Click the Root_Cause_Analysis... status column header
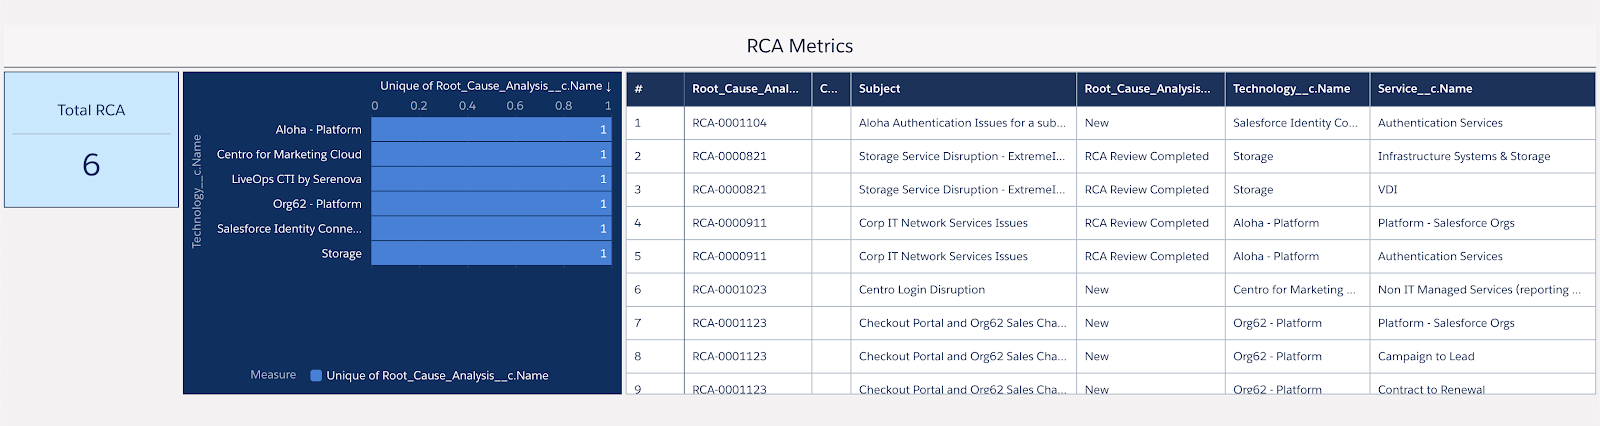1600x426 pixels. pos(1150,89)
